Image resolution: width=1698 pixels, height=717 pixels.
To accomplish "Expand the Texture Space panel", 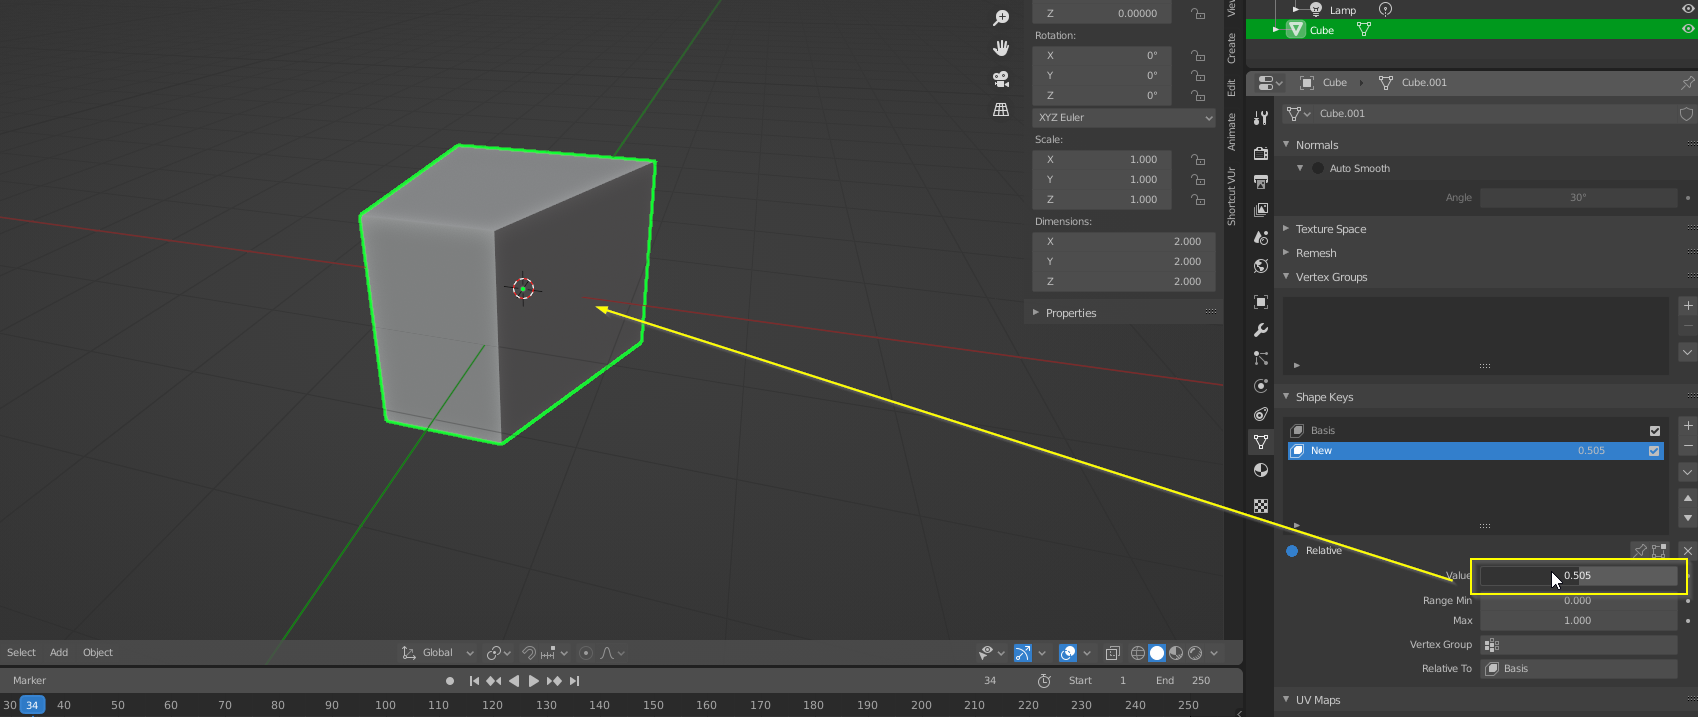I will pos(1330,229).
